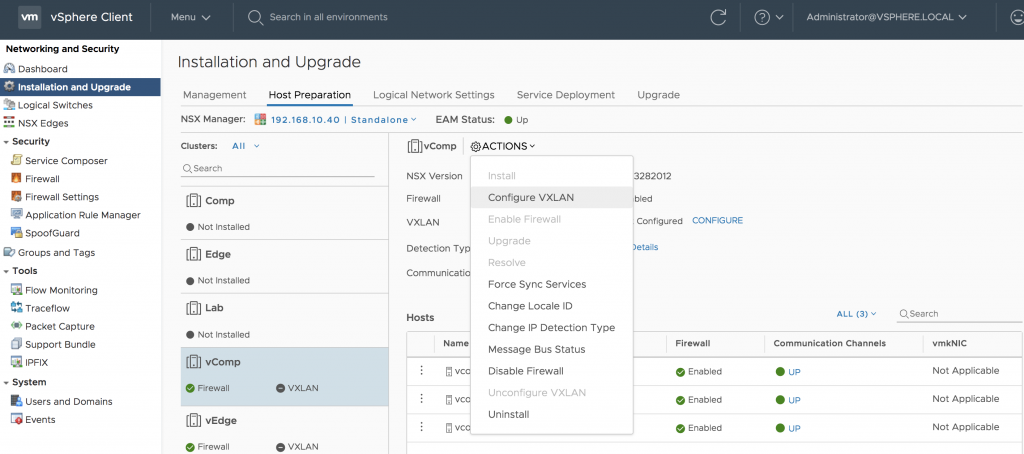Click the UP link in first host row
The width and height of the screenshot is (1024, 454).
point(794,372)
